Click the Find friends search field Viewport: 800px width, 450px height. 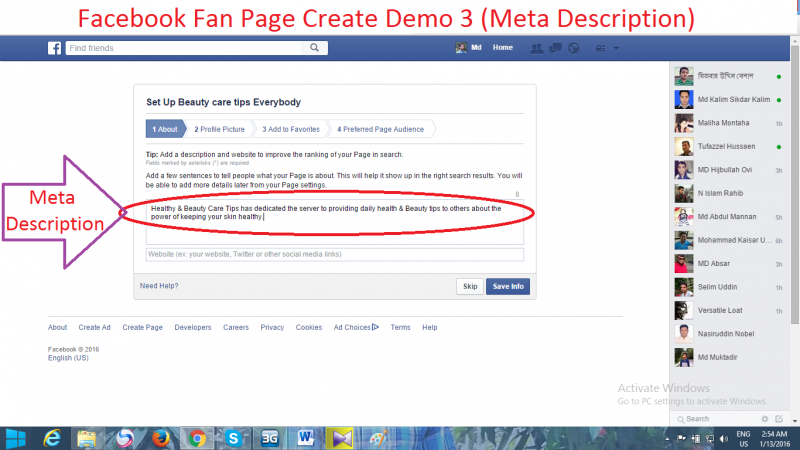pyautogui.click(x=186, y=48)
